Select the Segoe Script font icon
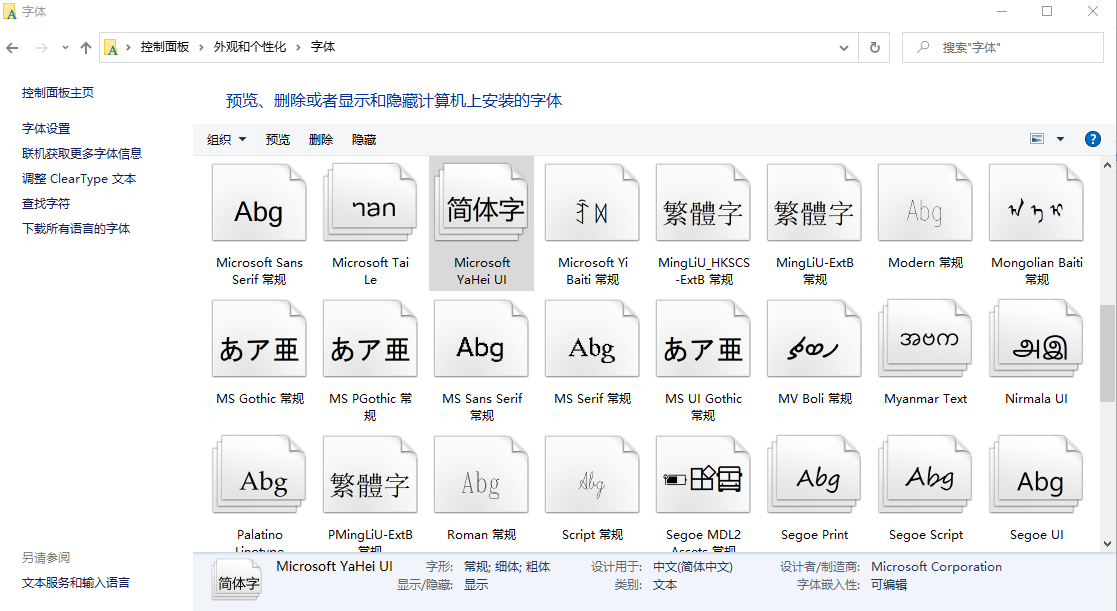This screenshot has height=611, width=1117. tap(925, 474)
